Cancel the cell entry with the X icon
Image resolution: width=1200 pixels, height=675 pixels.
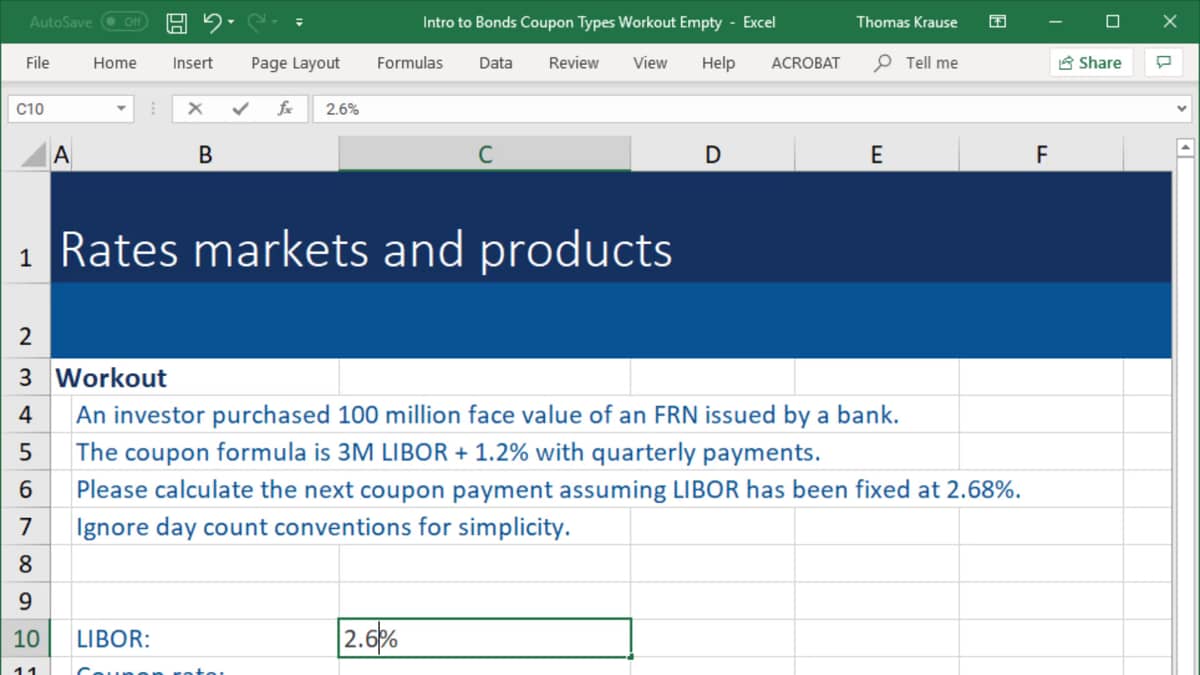[x=195, y=109]
